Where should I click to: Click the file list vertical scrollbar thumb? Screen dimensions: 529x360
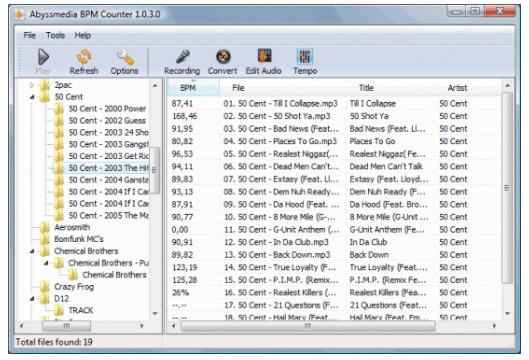pos(507,188)
